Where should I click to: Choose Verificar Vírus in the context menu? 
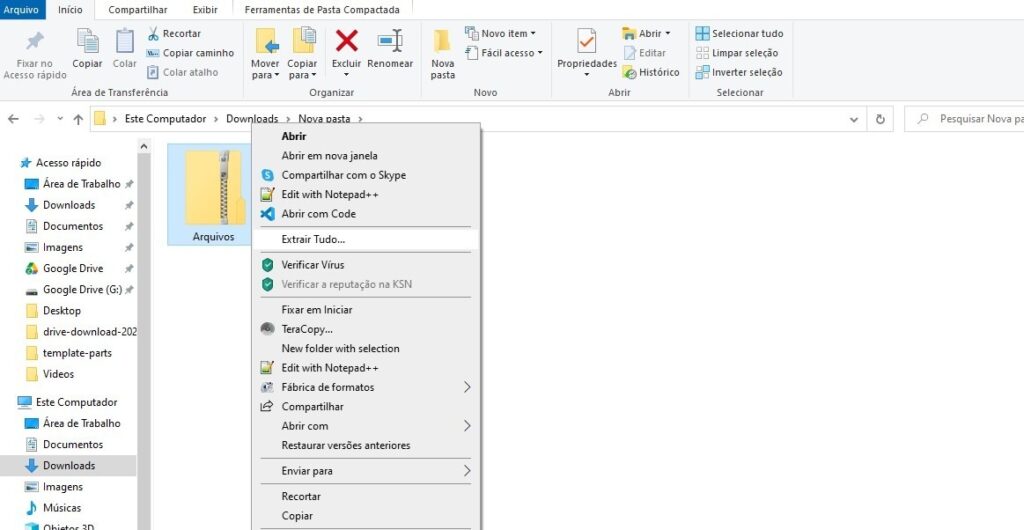(x=366, y=265)
